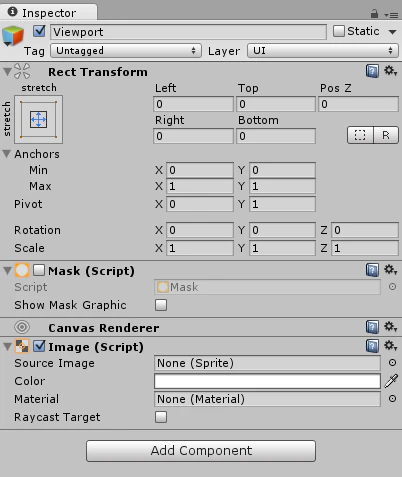Open the Static flags dropdown arrow
Image resolution: width=402 pixels, height=477 pixels.
pyautogui.click(x=392, y=32)
